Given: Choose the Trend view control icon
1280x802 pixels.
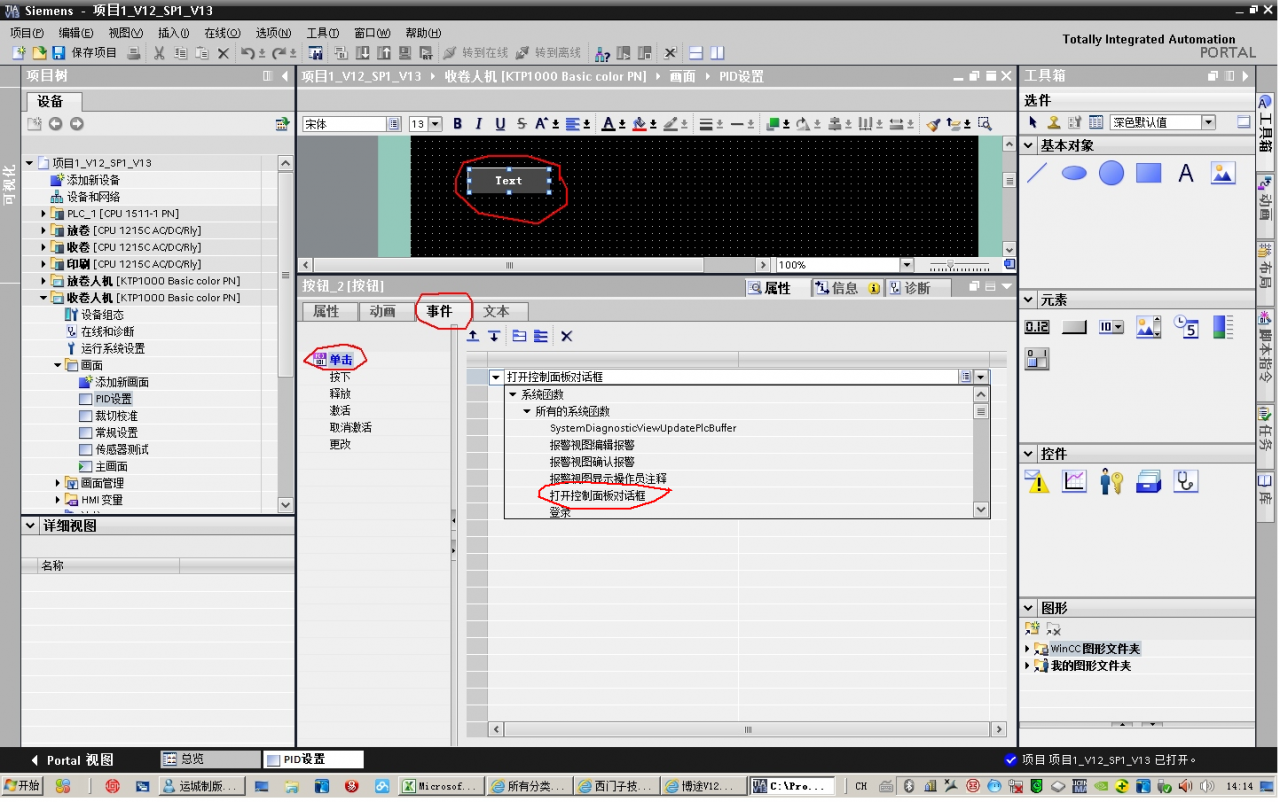Looking at the screenshot, I should coord(1074,482).
